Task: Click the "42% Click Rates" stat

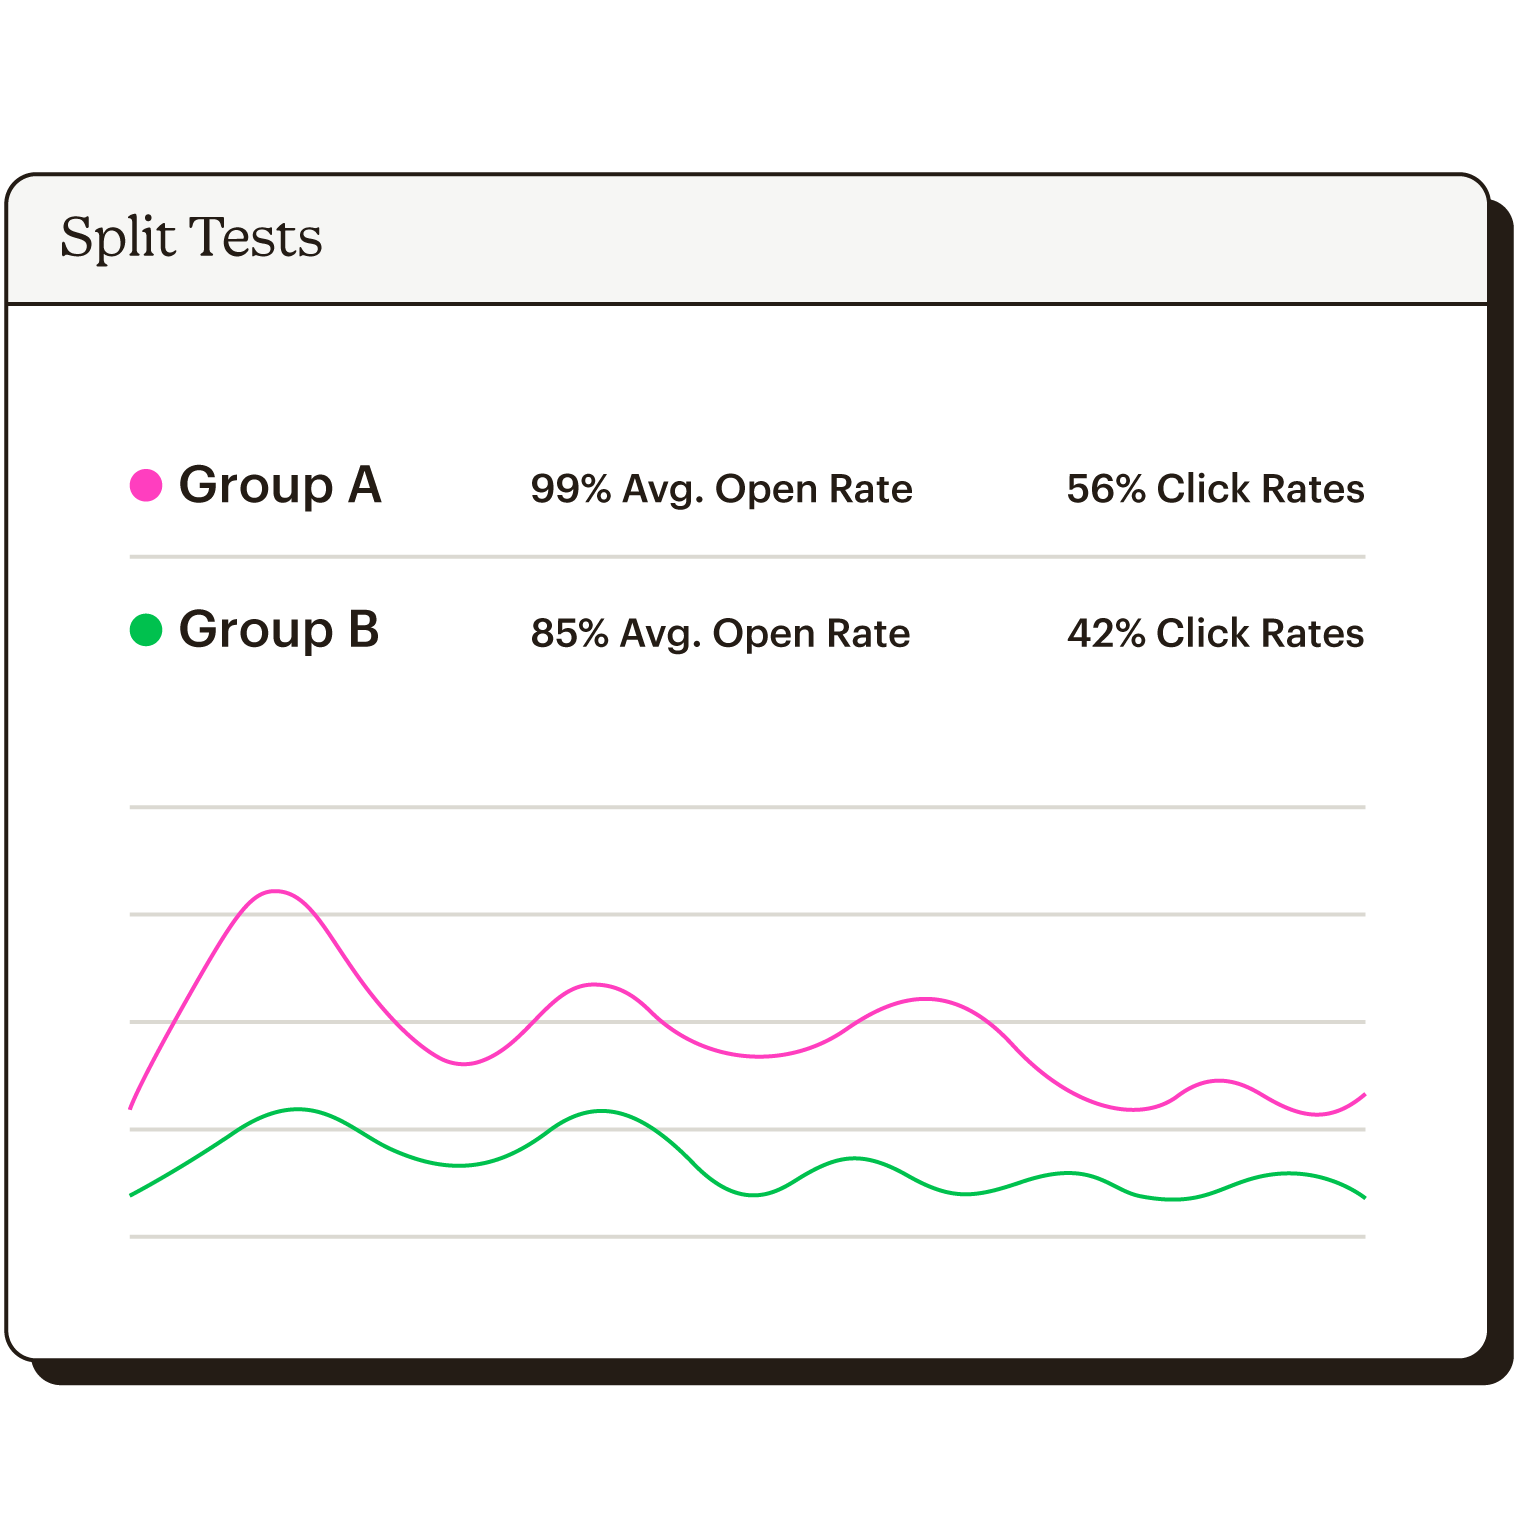Action: [1215, 633]
